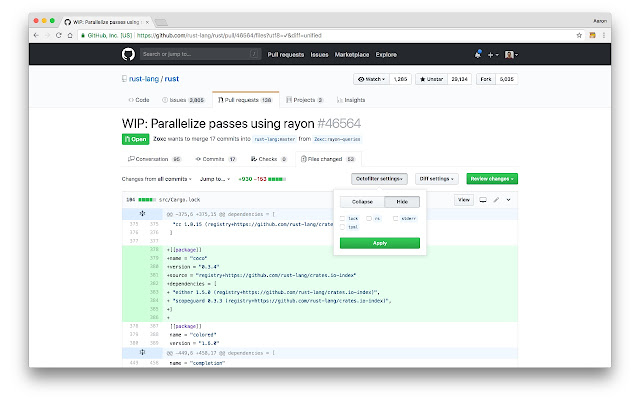Switch to the Conversation tab
The width and height of the screenshot is (640, 400).
pos(155,159)
